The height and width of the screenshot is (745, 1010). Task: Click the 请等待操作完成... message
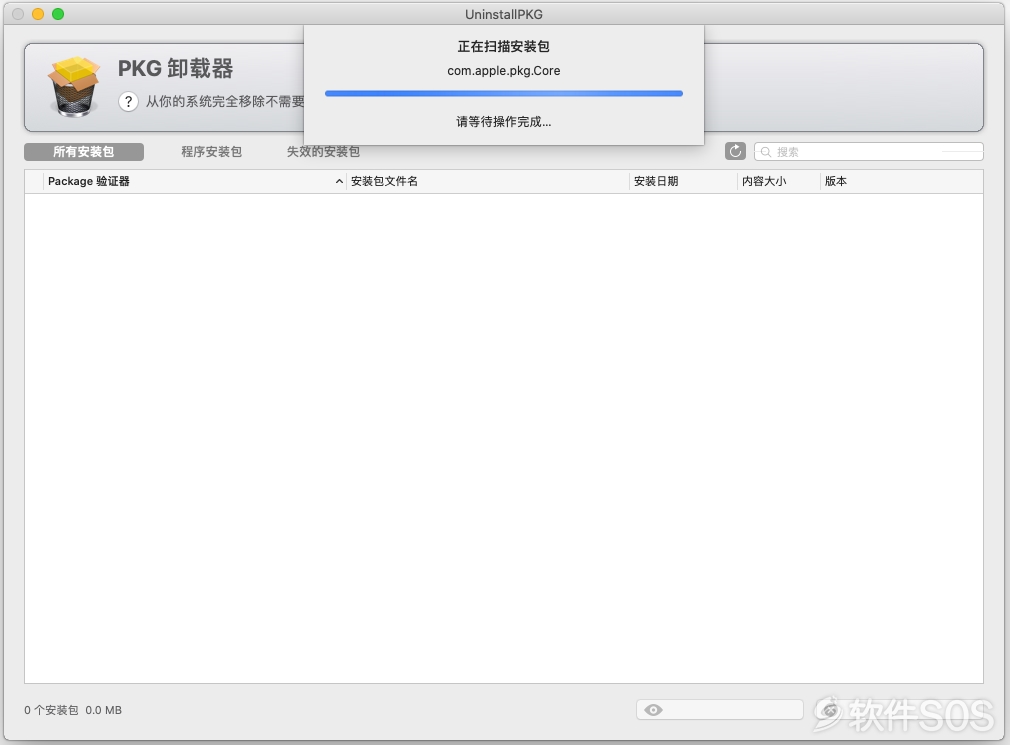[x=504, y=122]
